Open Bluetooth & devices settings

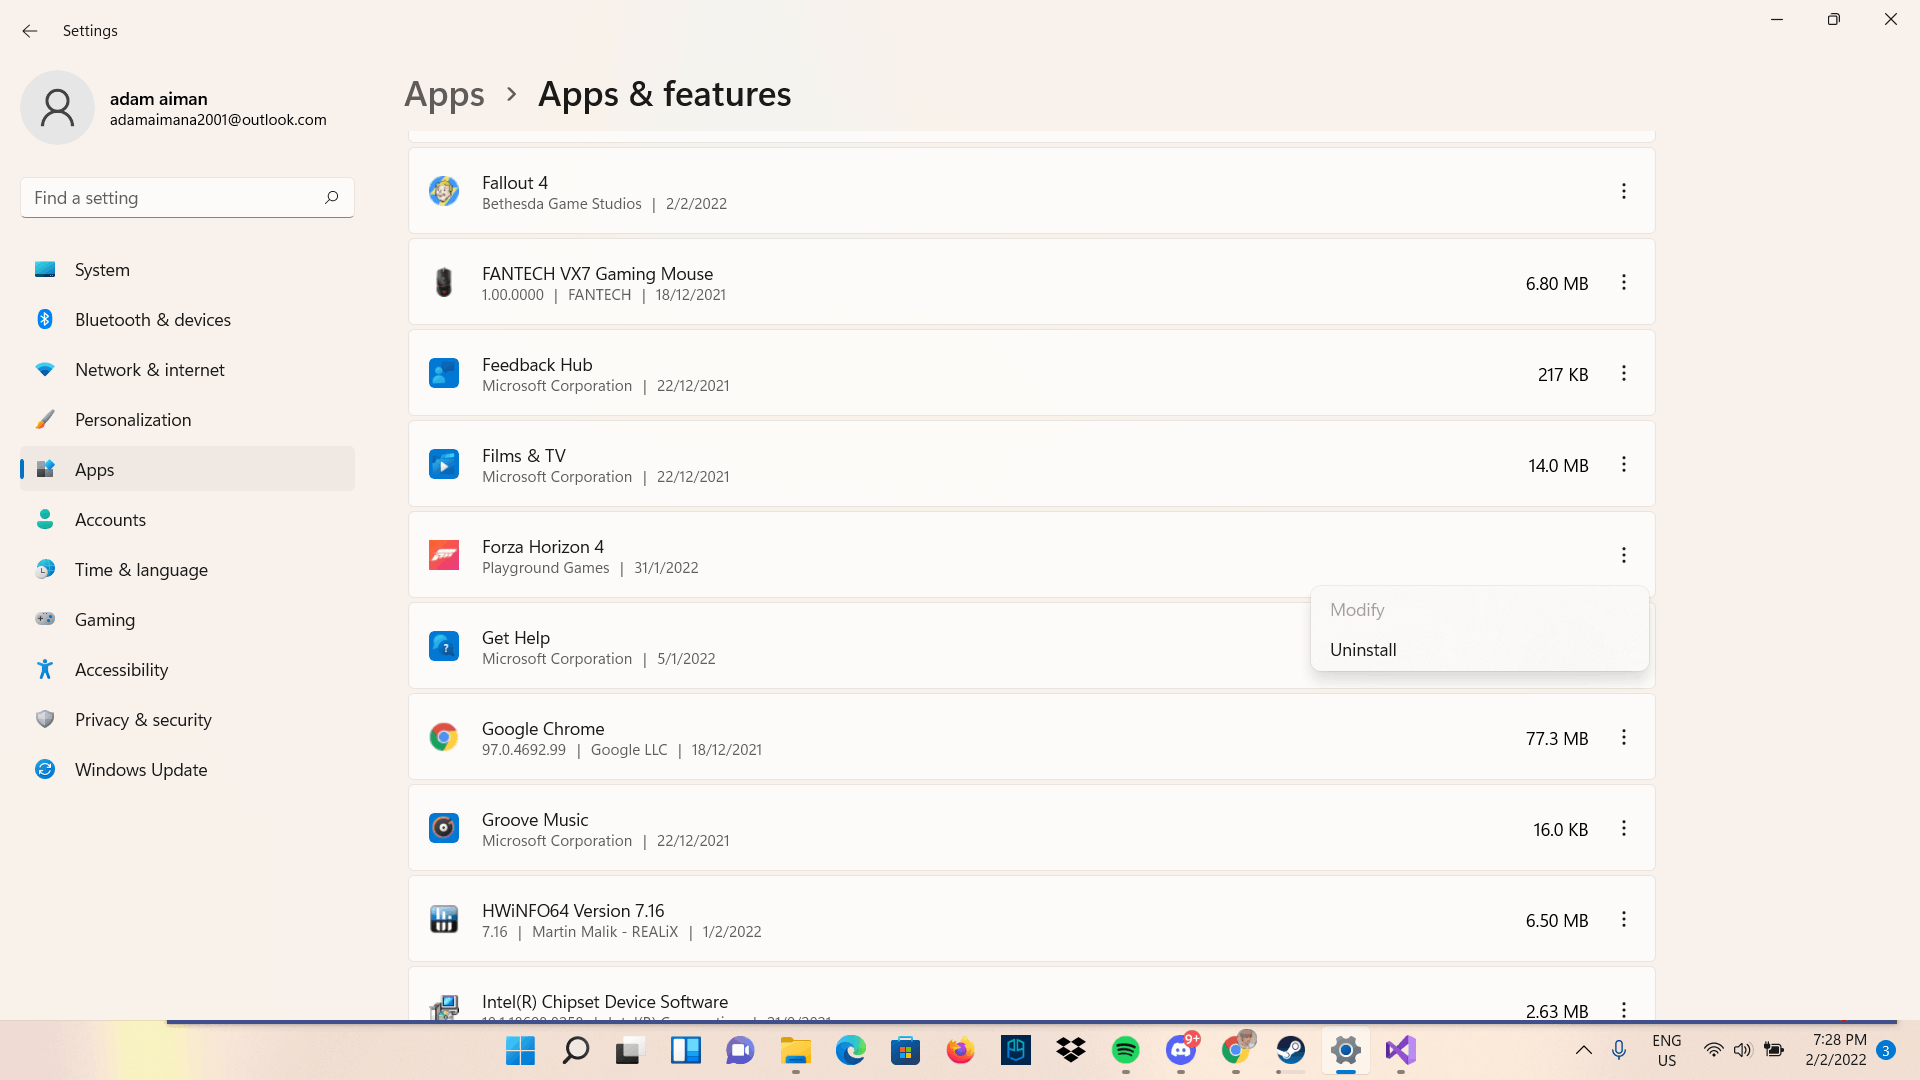(x=187, y=320)
